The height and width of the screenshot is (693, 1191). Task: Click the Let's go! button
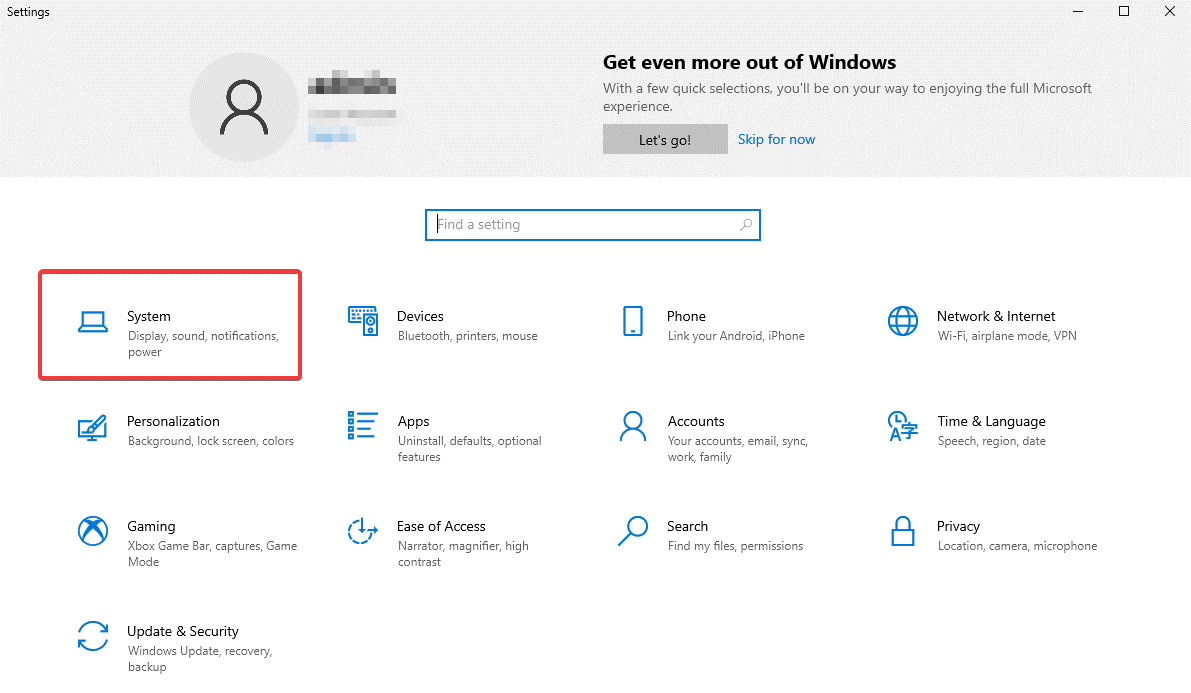click(x=665, y=139)
